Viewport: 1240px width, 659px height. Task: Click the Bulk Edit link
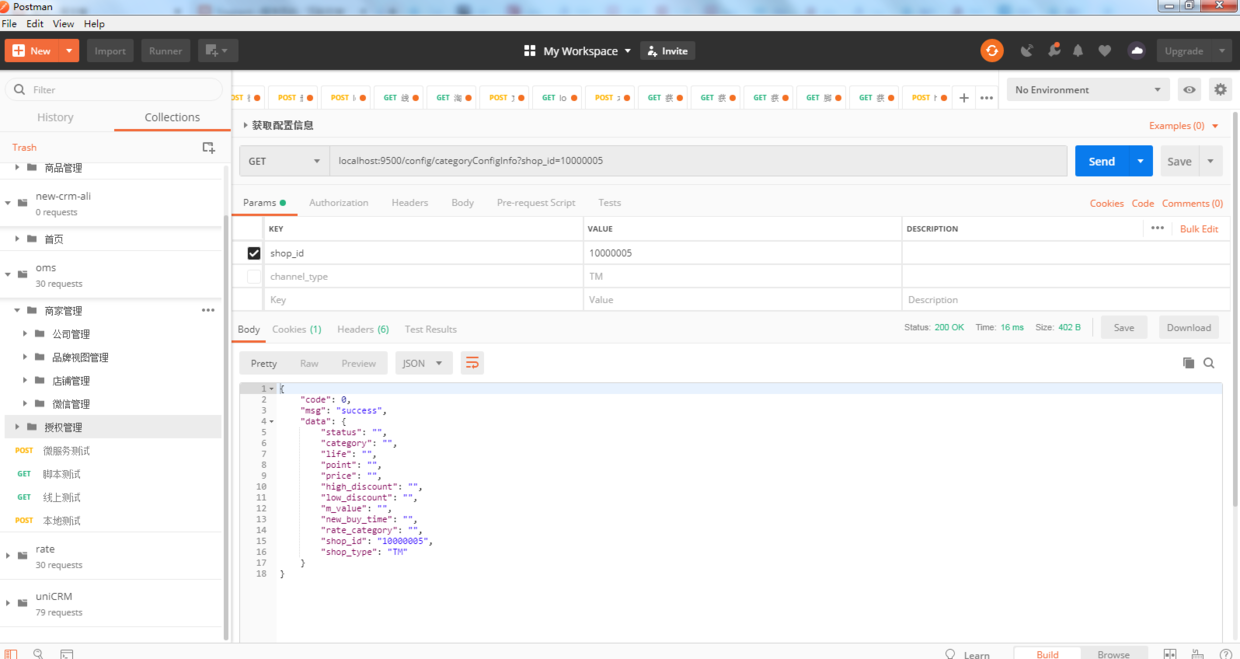1199,229
